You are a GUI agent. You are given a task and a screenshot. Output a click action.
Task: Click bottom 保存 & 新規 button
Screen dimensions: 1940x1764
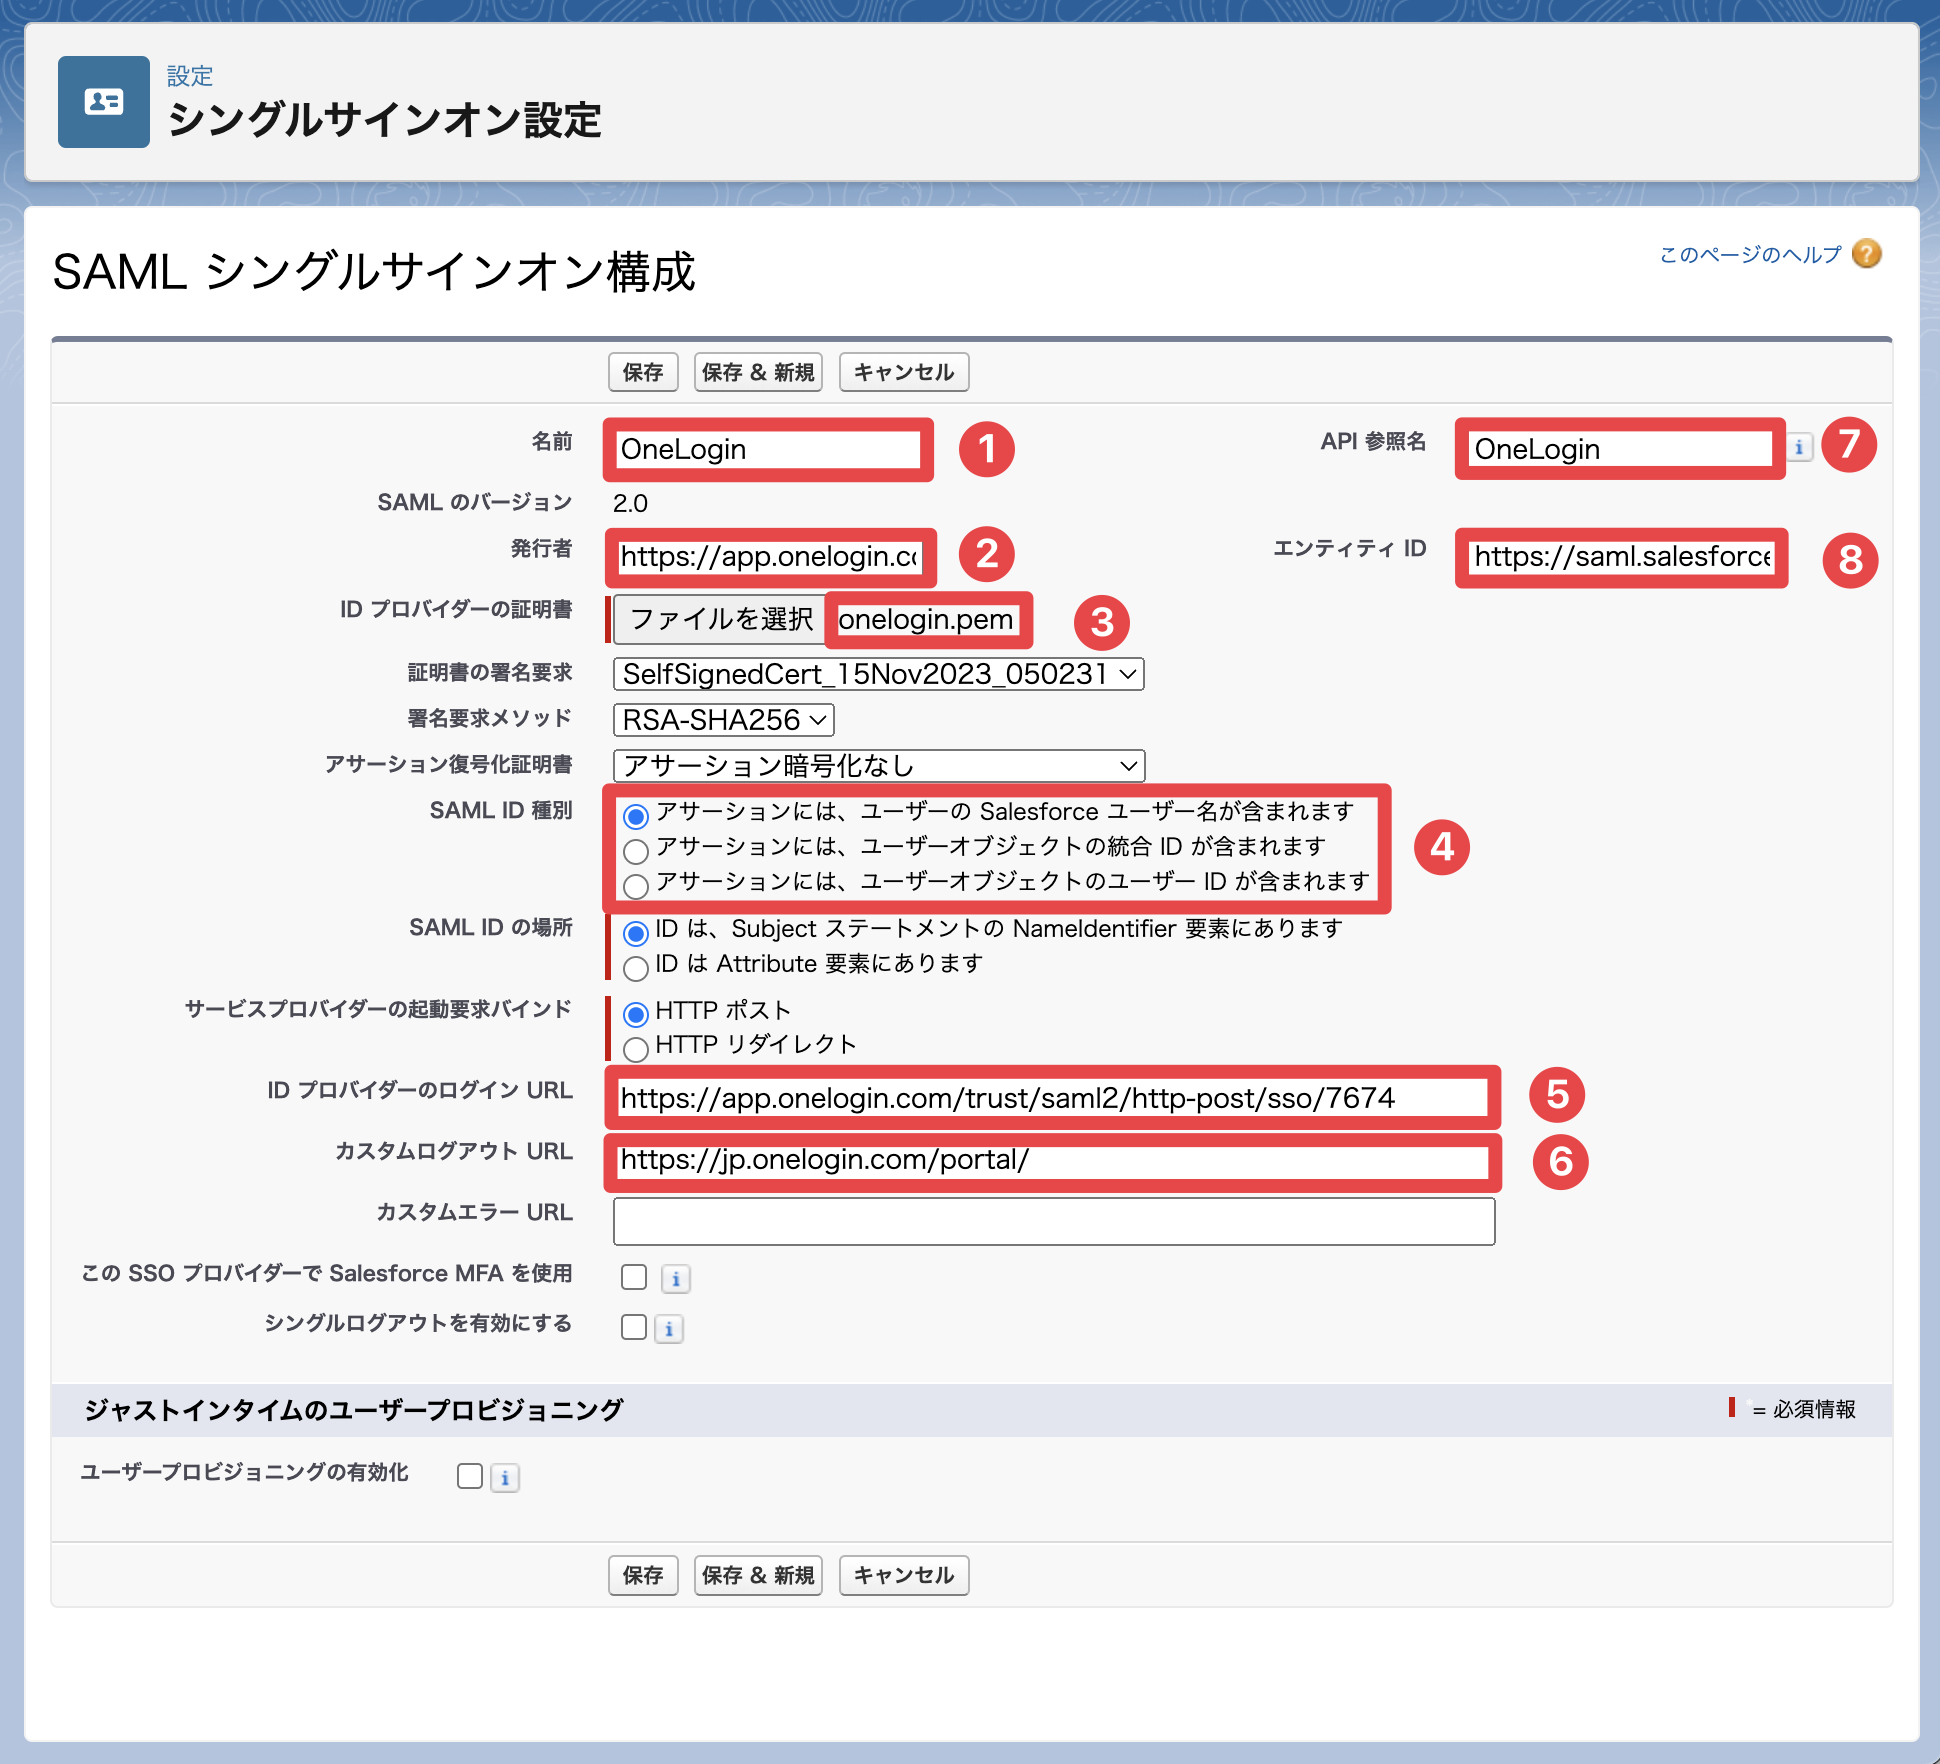tap(758, 1575)
